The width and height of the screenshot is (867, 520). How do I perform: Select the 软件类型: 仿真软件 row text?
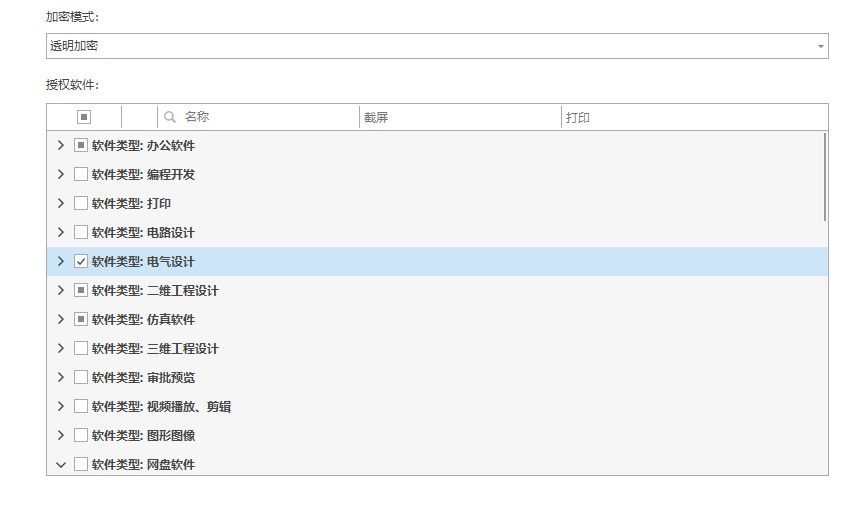pos(143,319)
